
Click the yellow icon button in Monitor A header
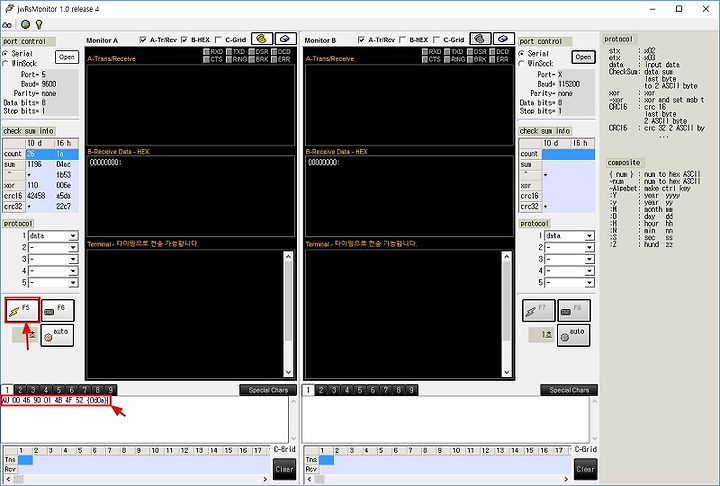point(262,39)
